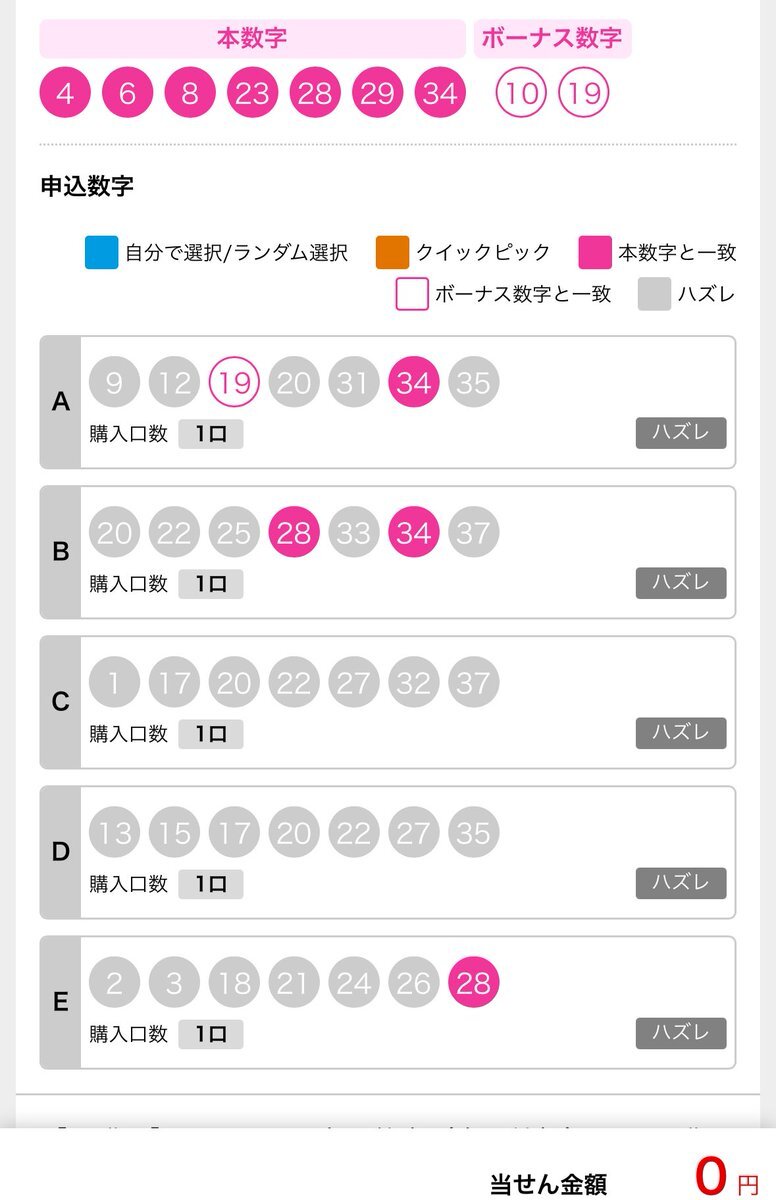Click bonus number ball 10
The width and height of the screenshot is (776, 1200).
click(x=521, y=93)
